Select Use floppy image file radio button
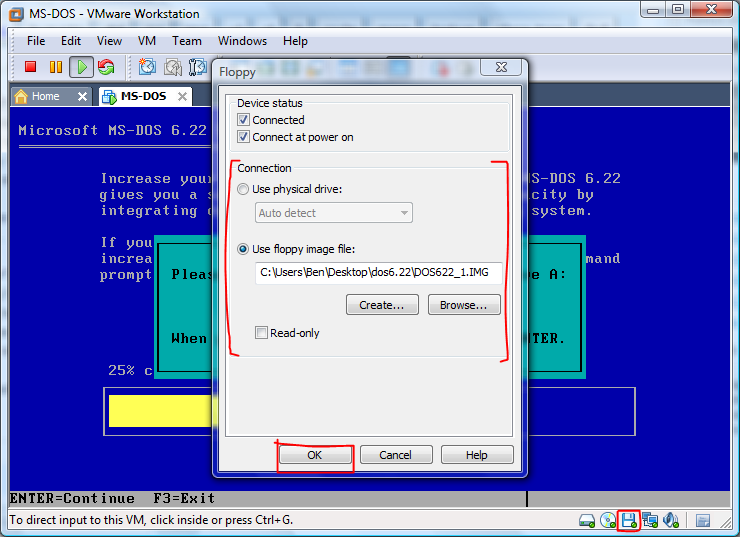740x537 pixels. tap(243, 249)
